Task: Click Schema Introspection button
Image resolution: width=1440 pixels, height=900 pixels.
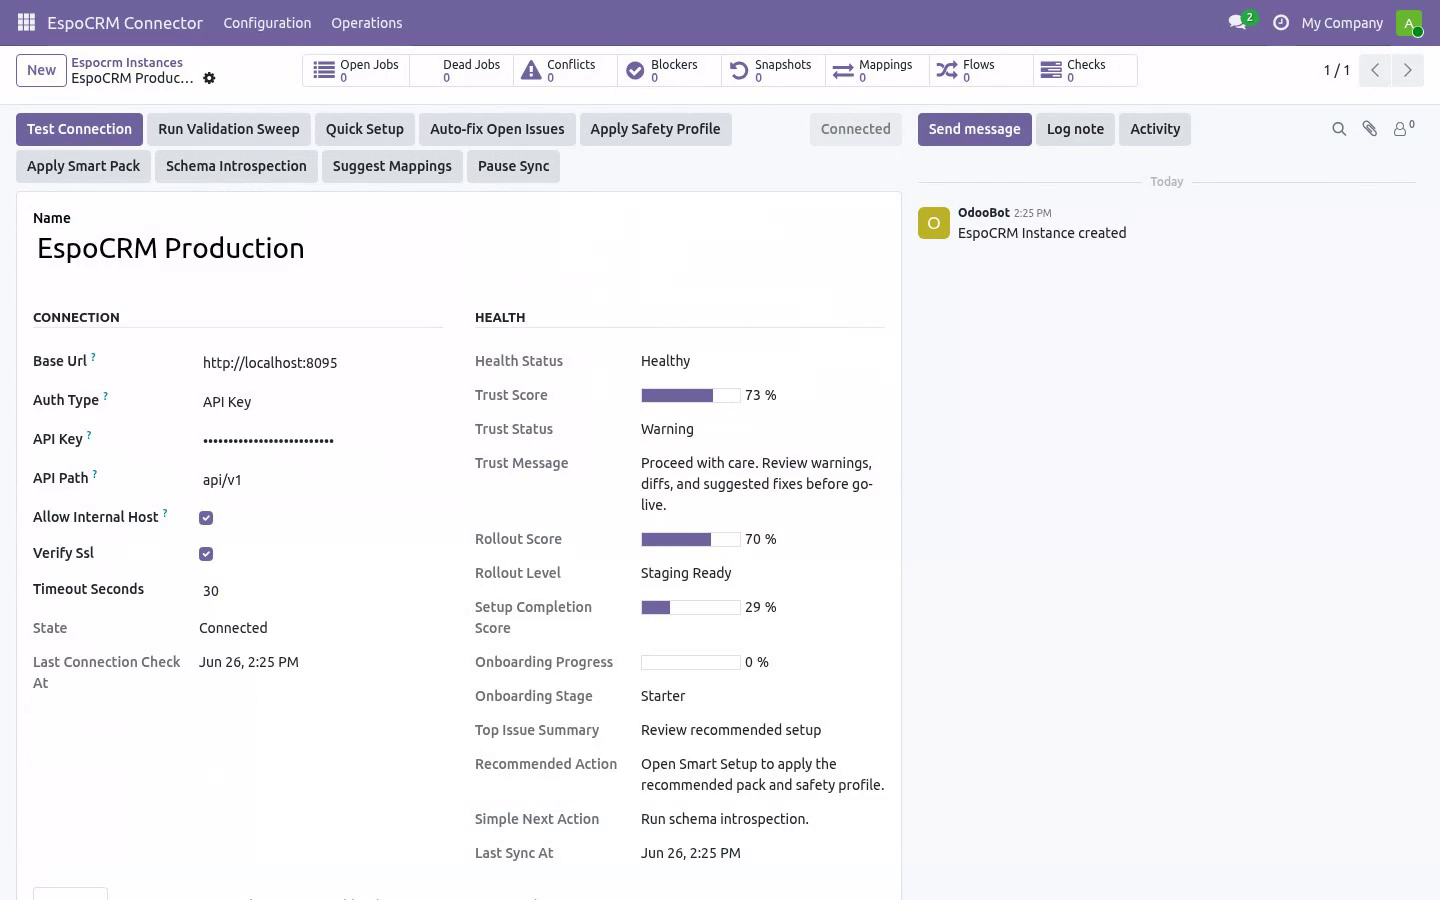Action: (236, 166)
